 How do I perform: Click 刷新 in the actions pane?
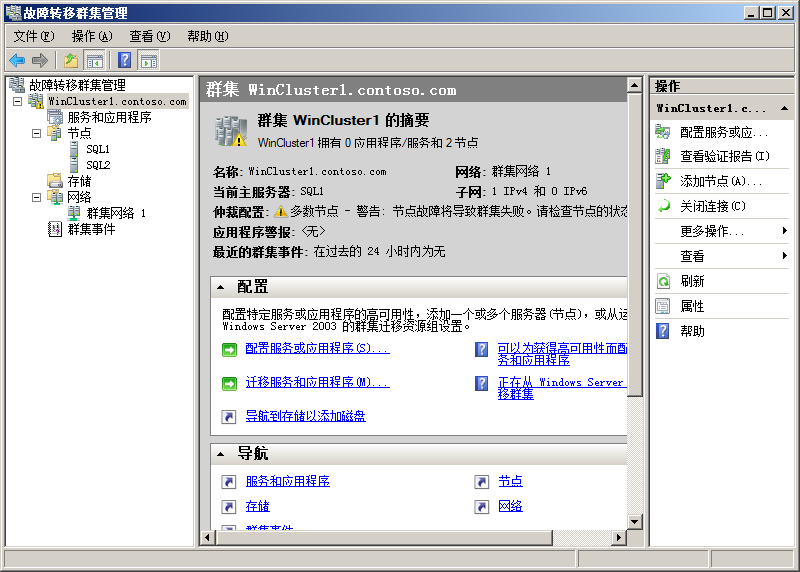692,281
